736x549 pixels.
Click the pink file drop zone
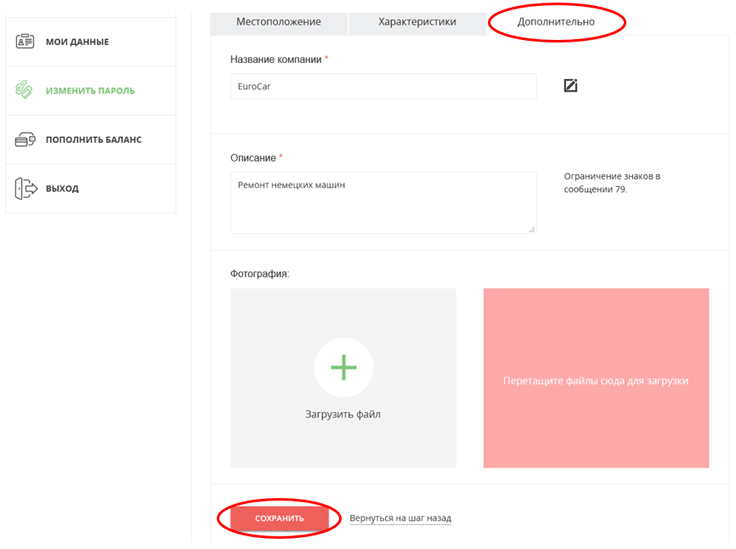596,378
